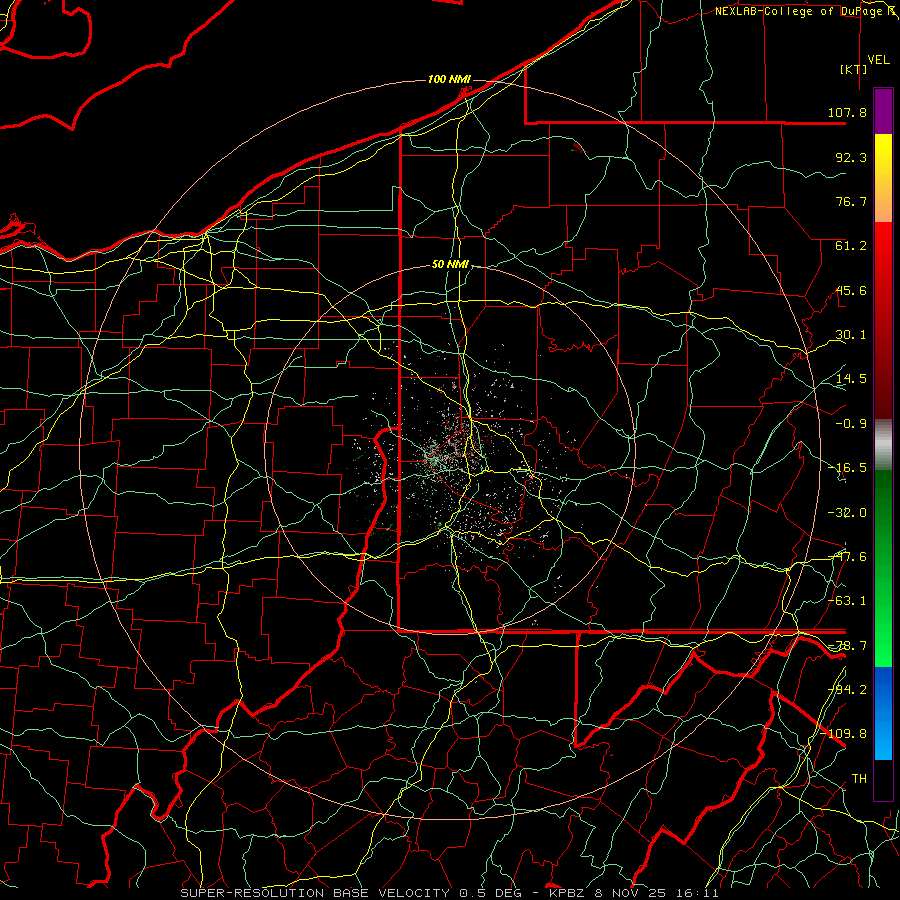Screen dimensions: 900x900
Task: Click the blue segment of the velocity color bar
Action: point(883,713)
